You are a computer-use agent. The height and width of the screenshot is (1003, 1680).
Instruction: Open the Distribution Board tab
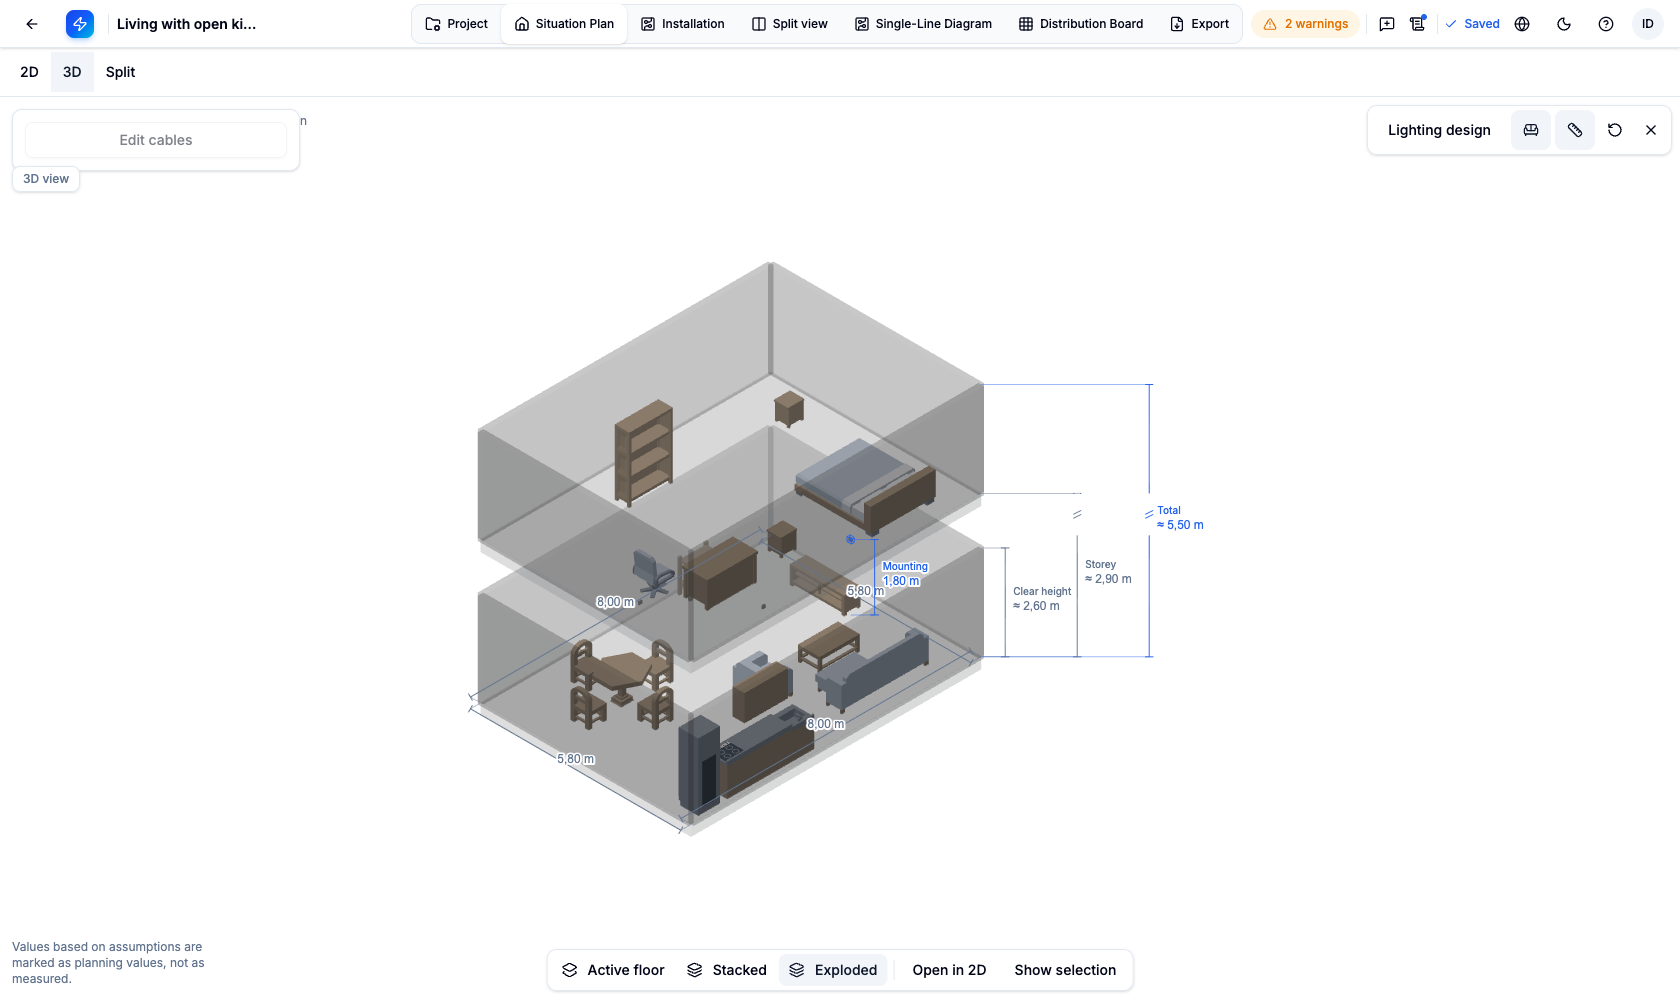point(1081,24)
